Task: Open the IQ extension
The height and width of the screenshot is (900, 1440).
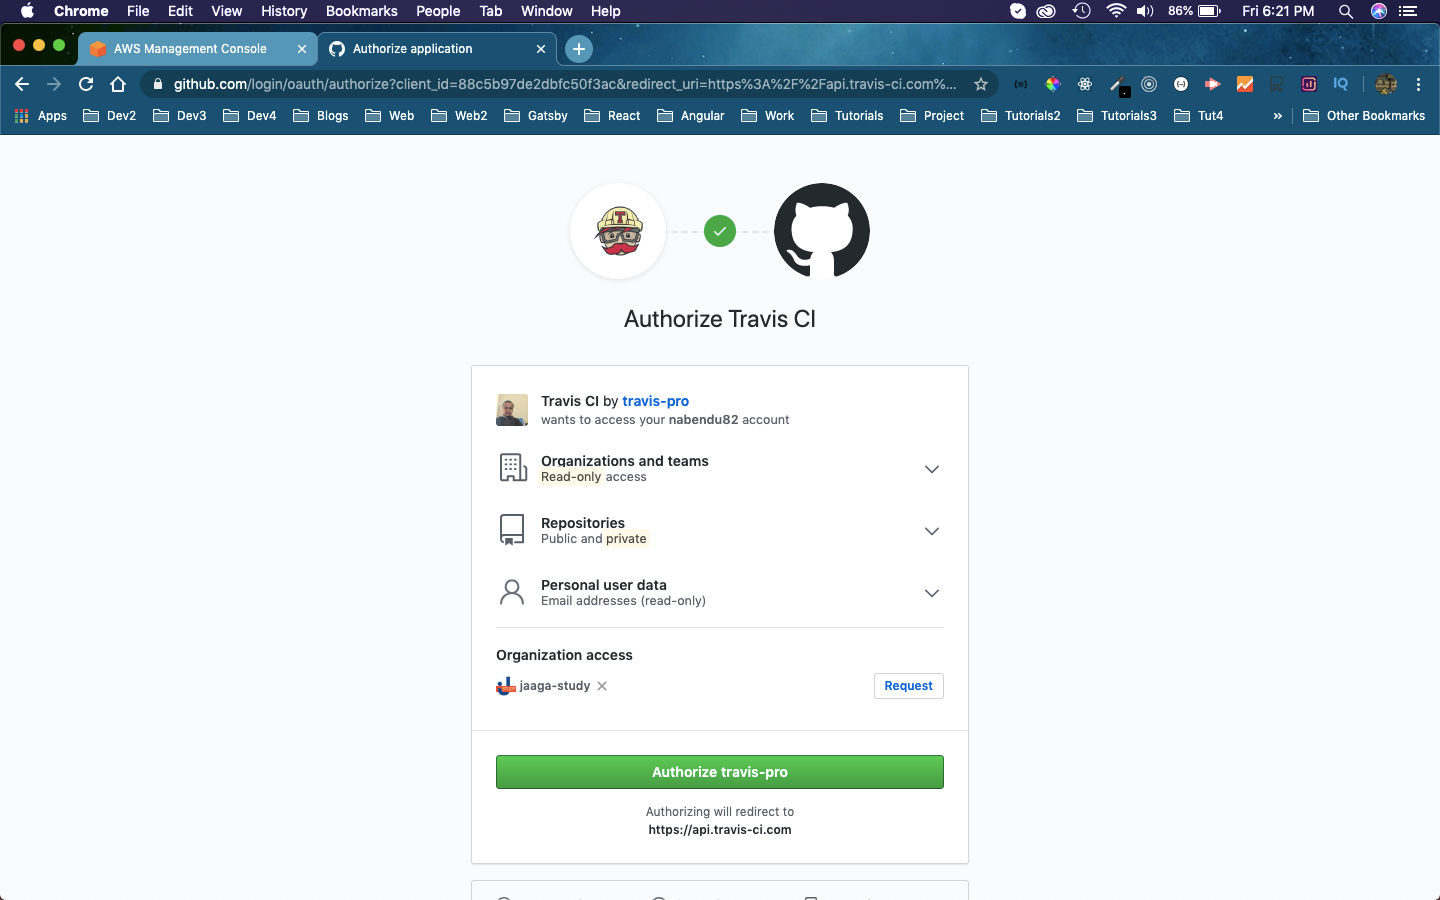Action: (x=1341, y=84)
